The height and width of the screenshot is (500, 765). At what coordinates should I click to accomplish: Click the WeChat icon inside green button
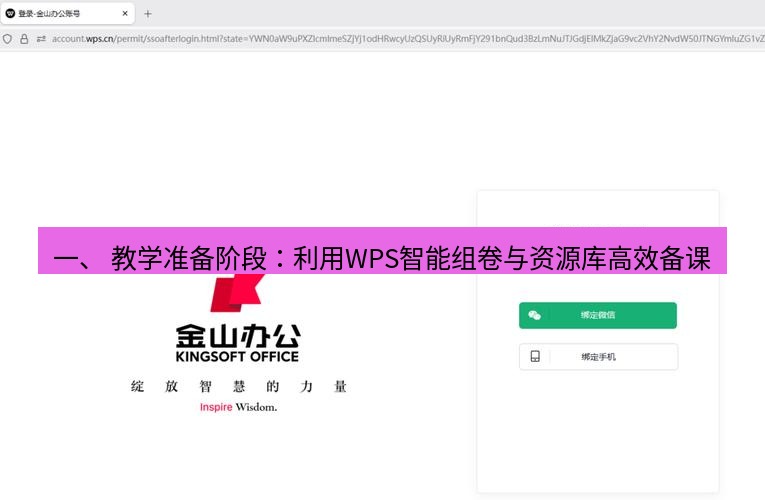535,315
